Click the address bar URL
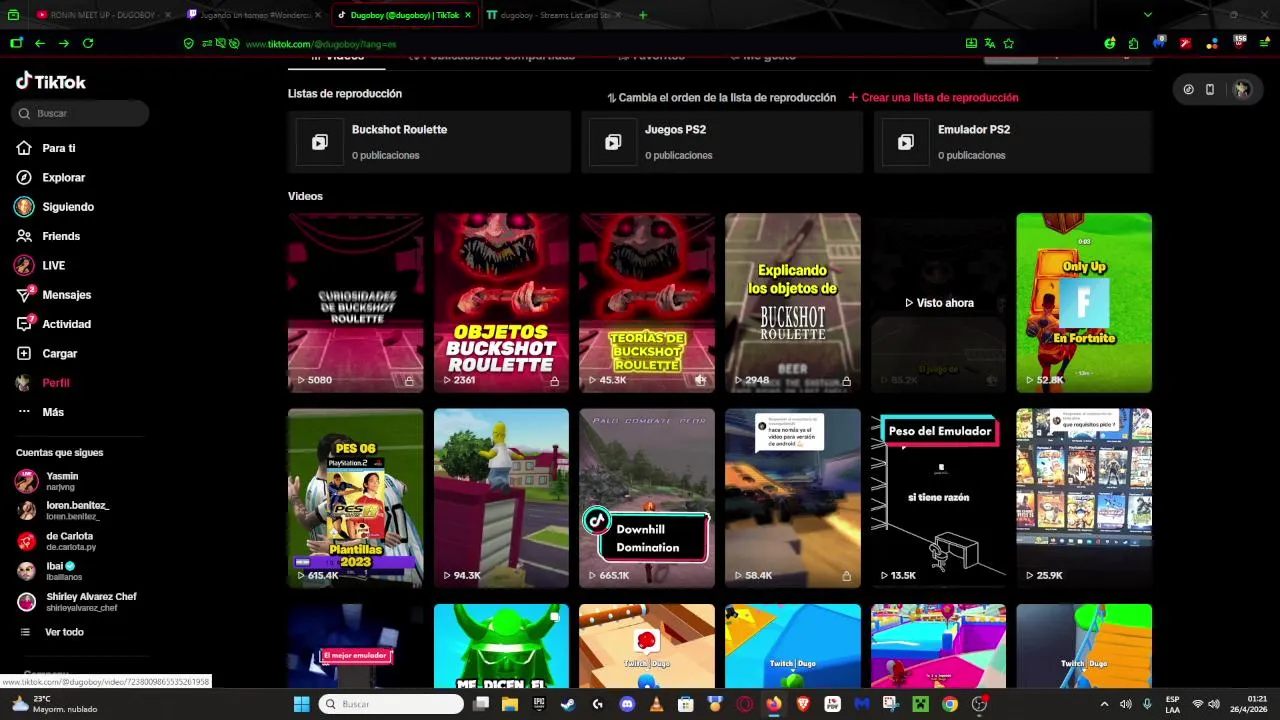 tap(320, 44)
